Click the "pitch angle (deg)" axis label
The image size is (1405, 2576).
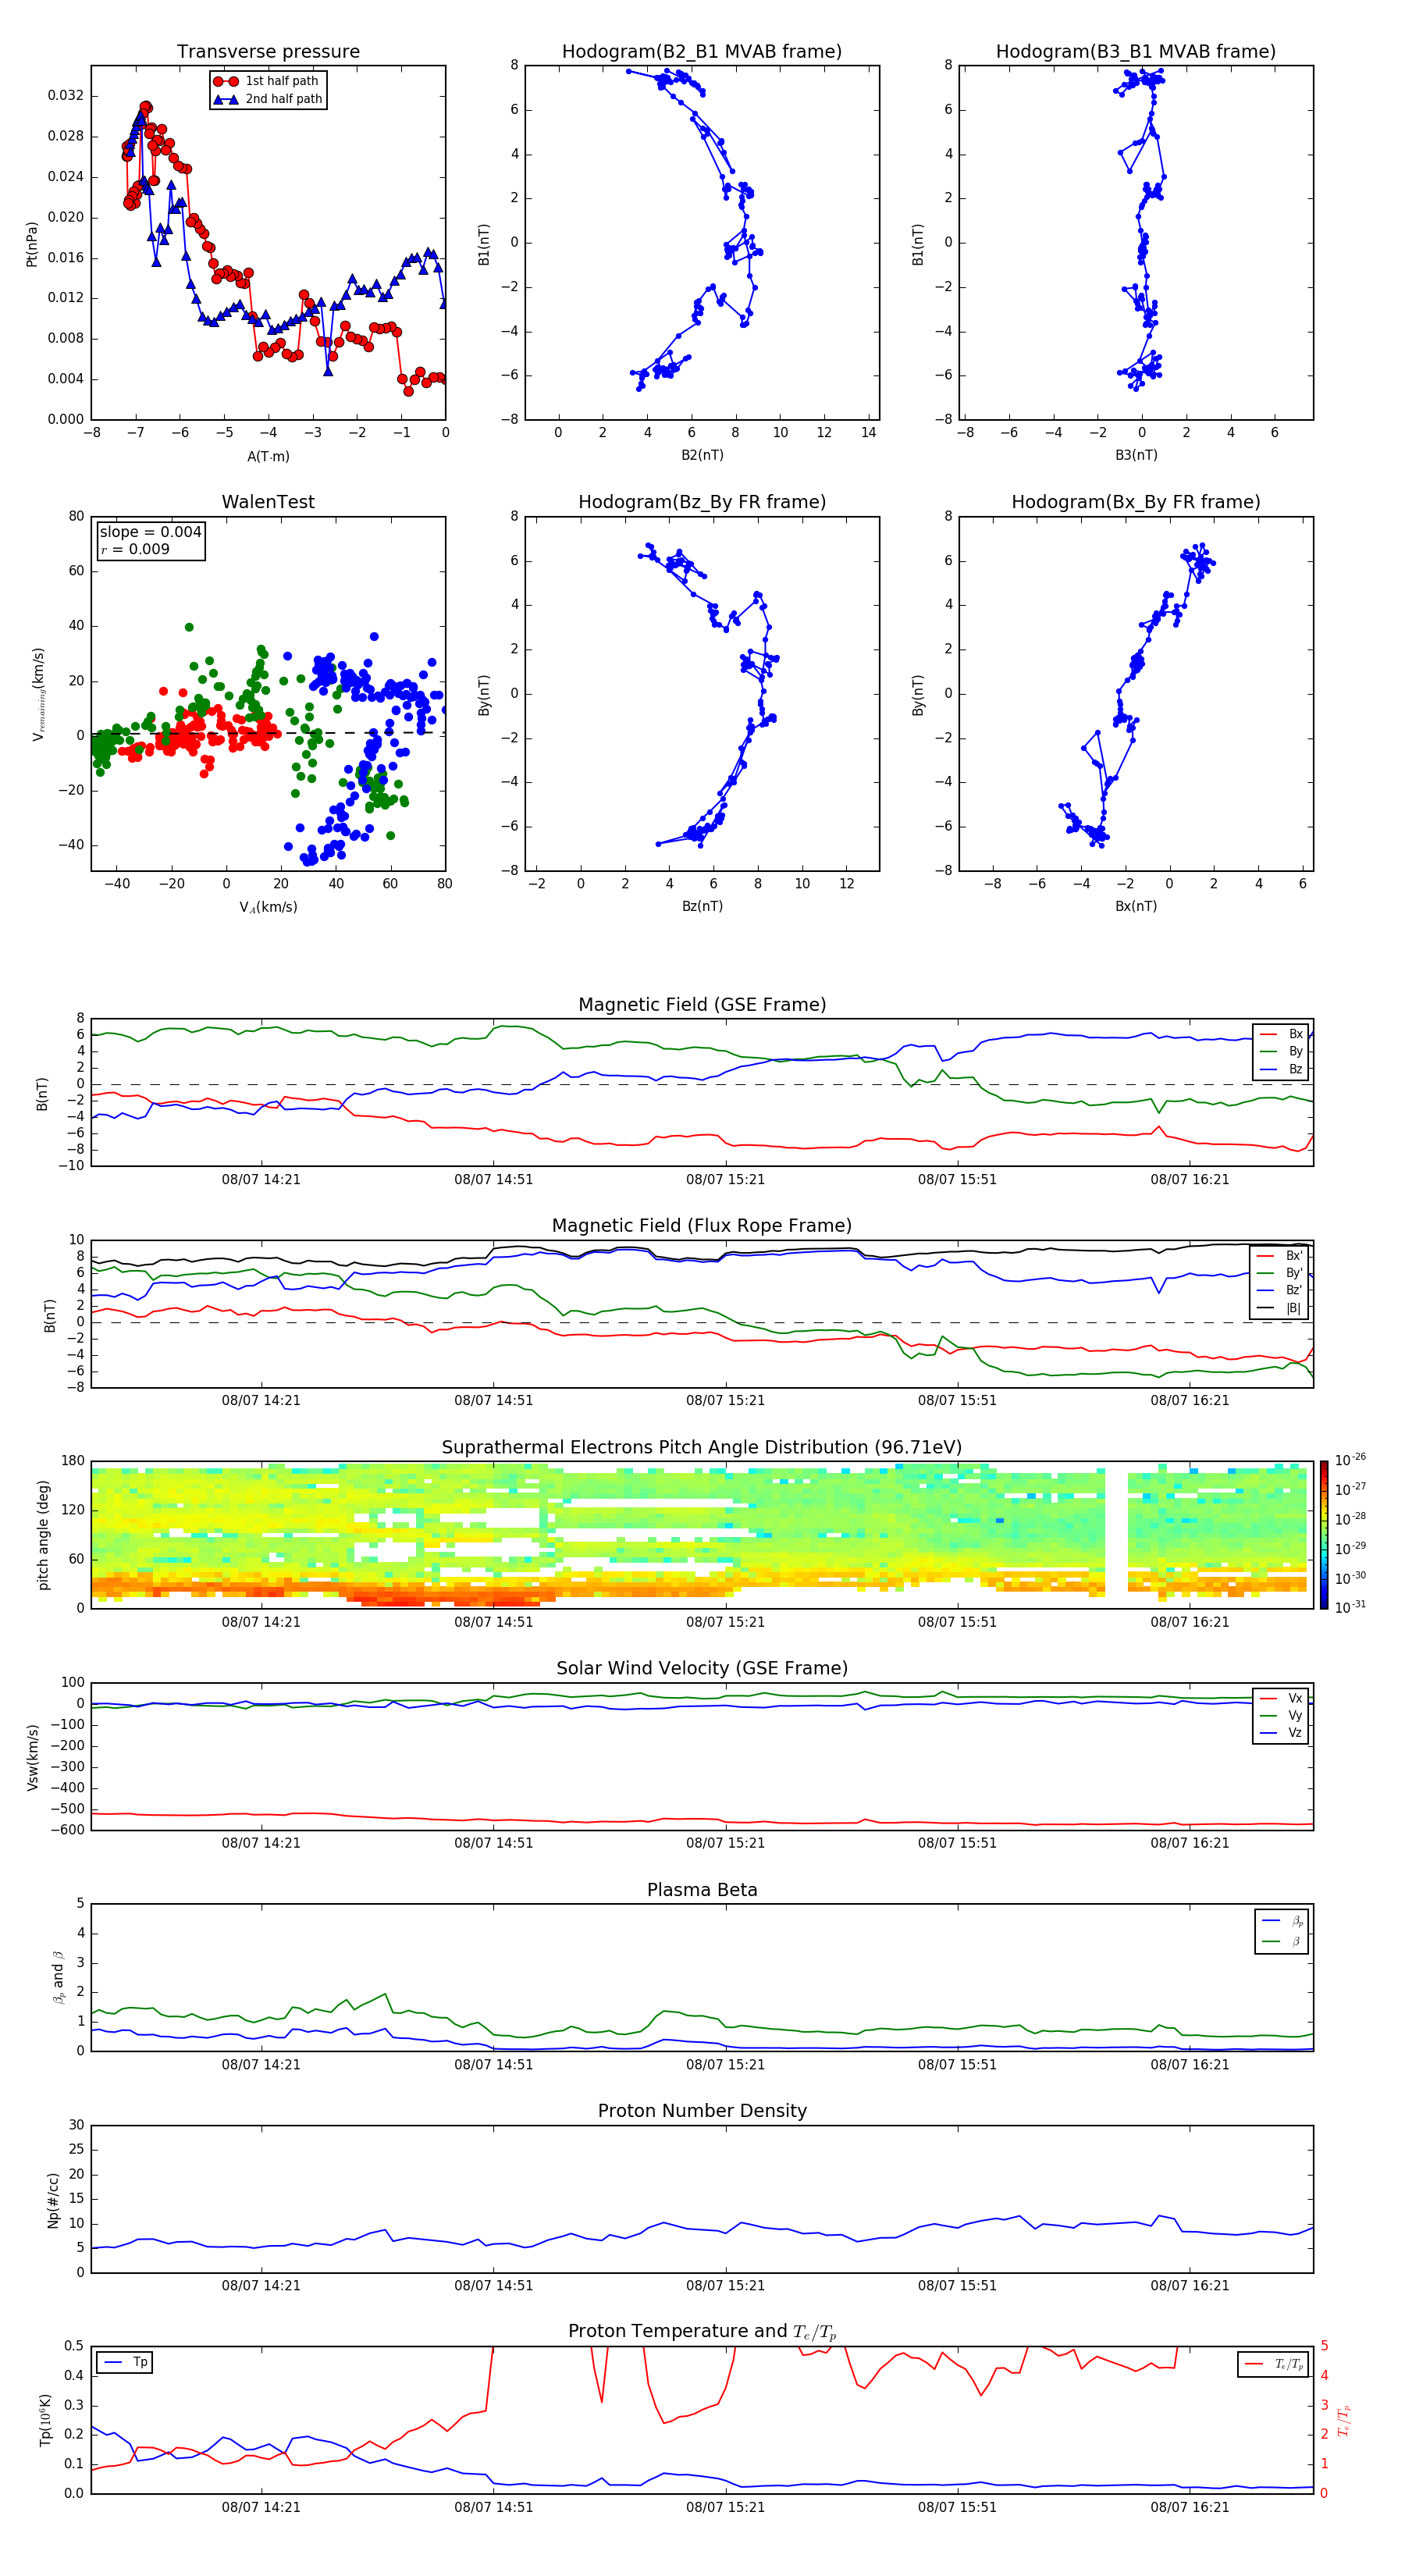click(43, 1534)
